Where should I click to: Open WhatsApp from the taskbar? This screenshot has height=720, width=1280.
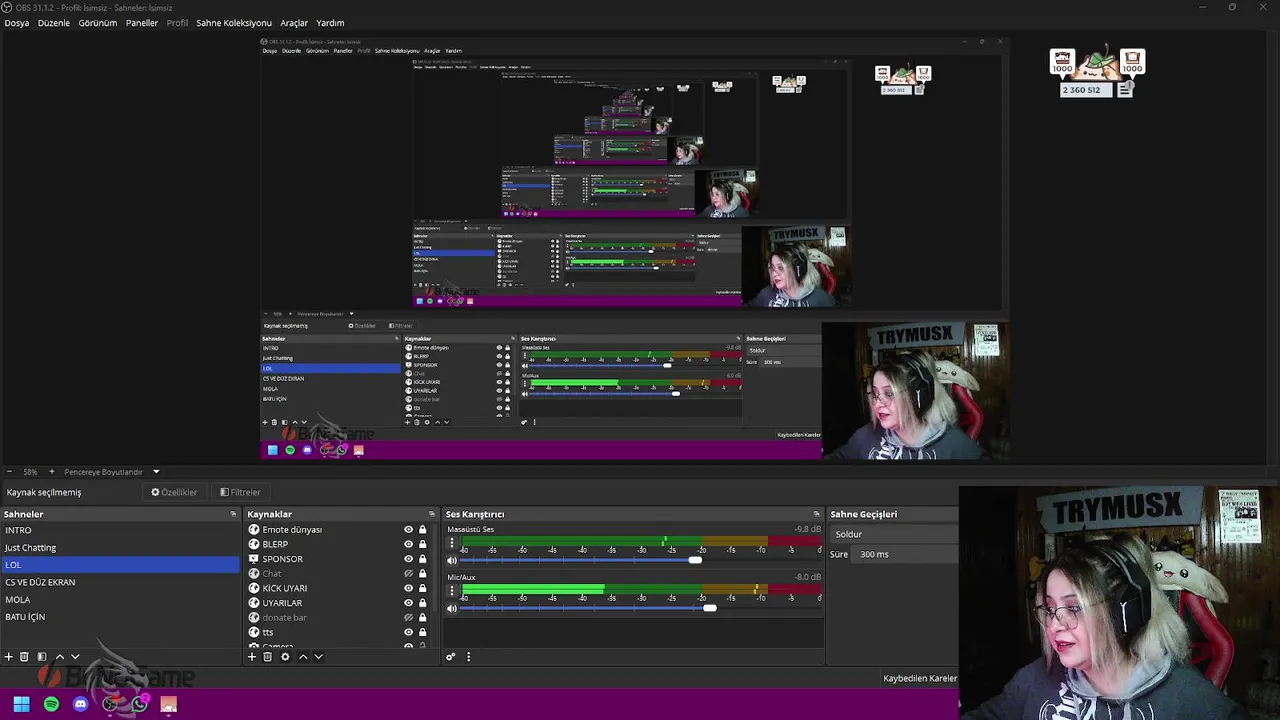point(140,705)
